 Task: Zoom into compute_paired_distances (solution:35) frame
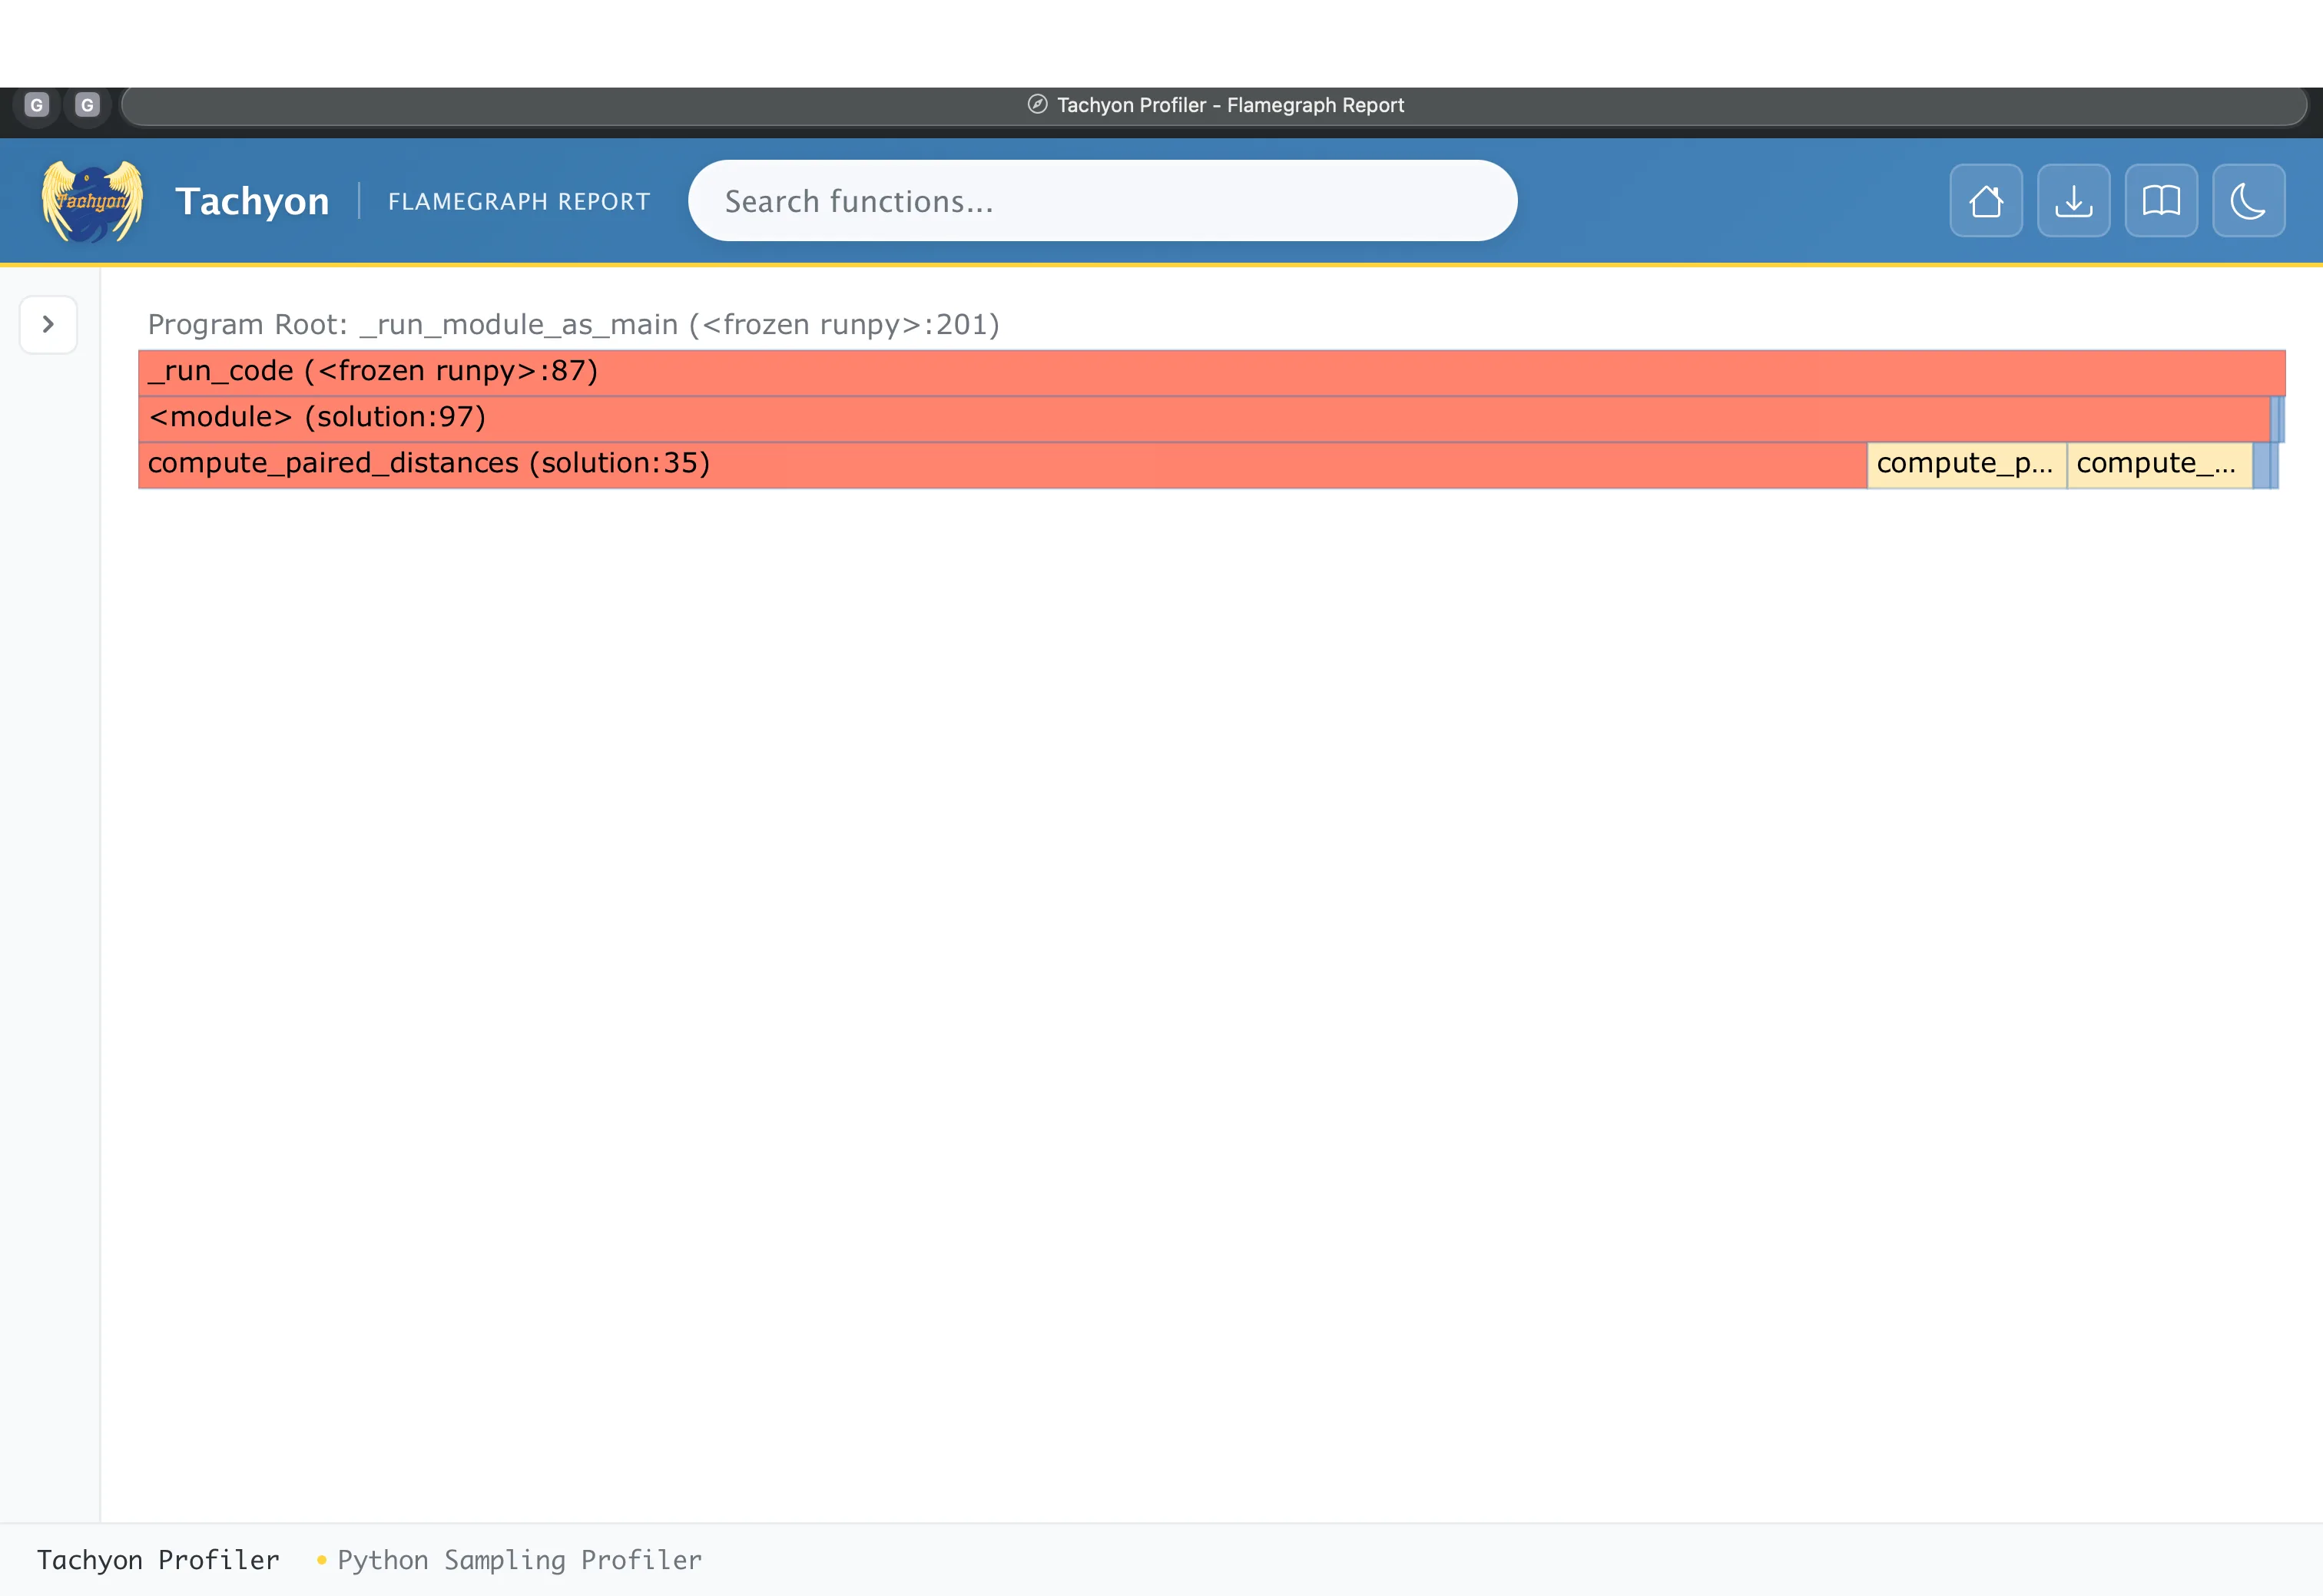tap(1002, 464)
